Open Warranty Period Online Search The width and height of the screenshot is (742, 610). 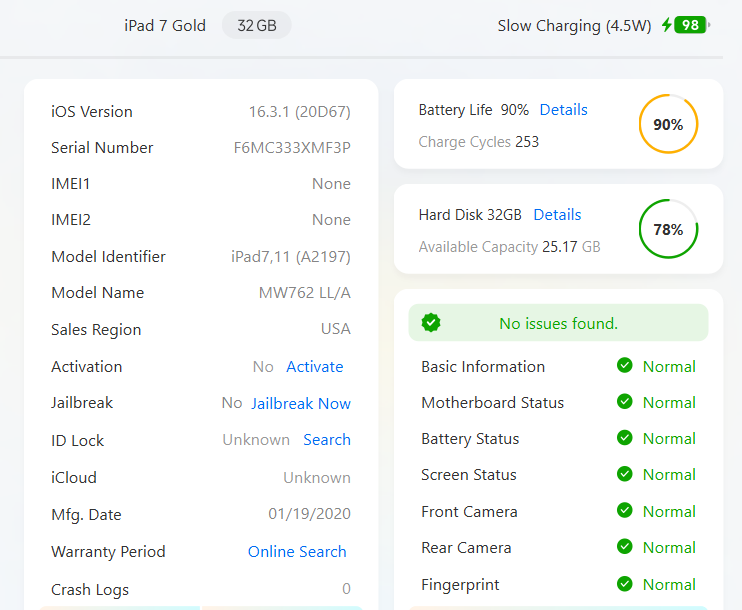tap(297, 552)
